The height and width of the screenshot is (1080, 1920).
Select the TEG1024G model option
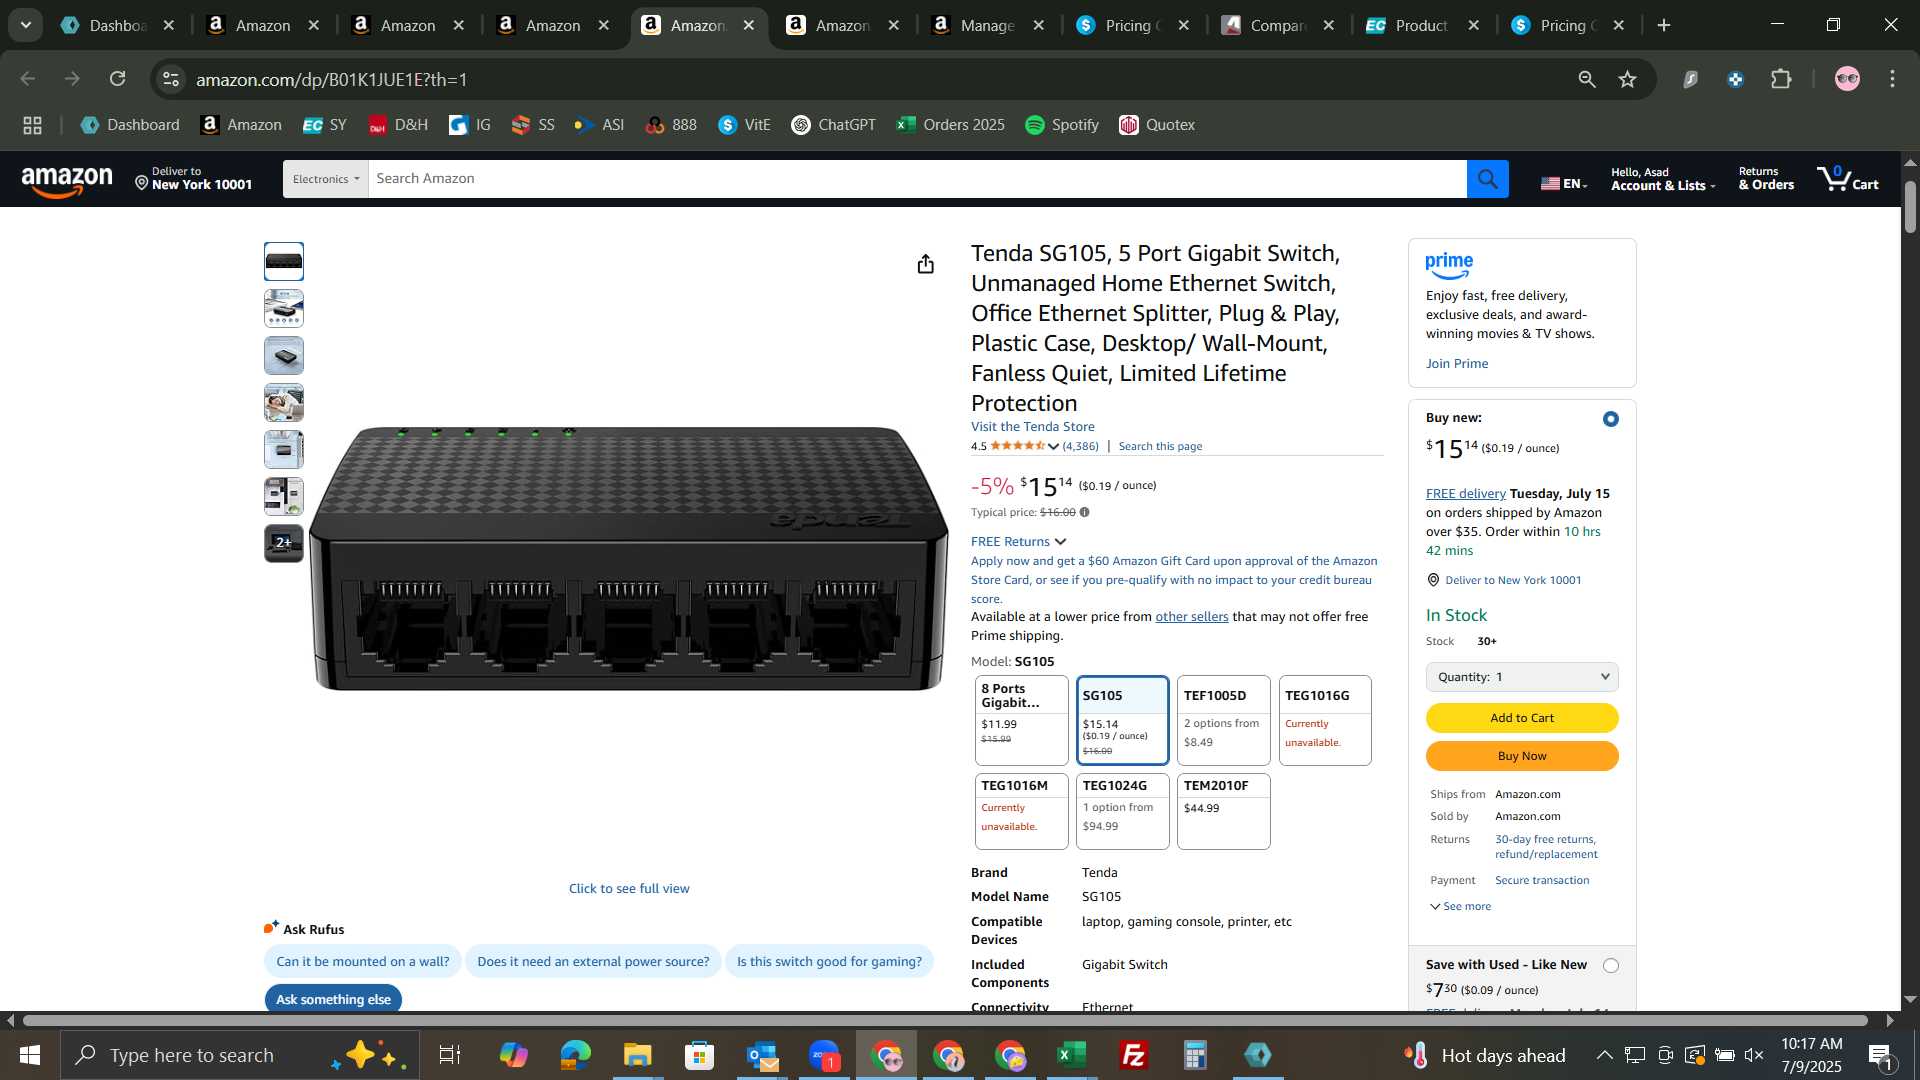1122,811
